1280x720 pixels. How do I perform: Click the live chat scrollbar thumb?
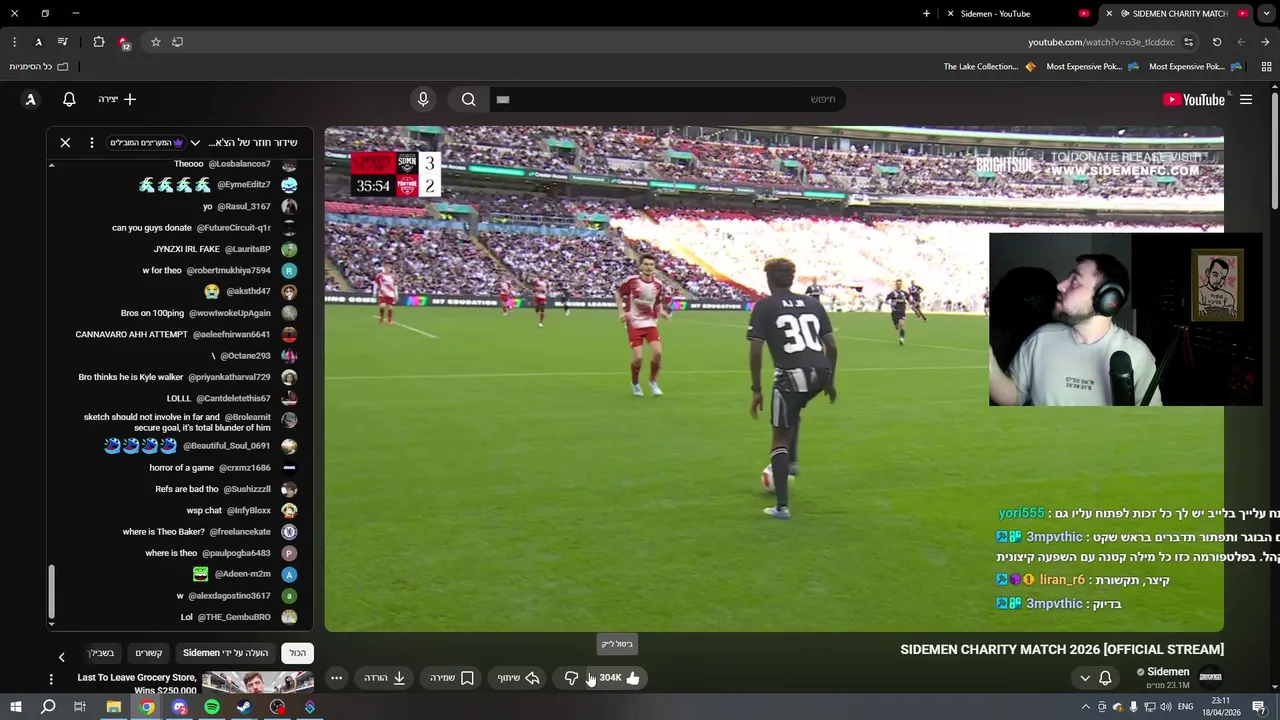[51, 592]
